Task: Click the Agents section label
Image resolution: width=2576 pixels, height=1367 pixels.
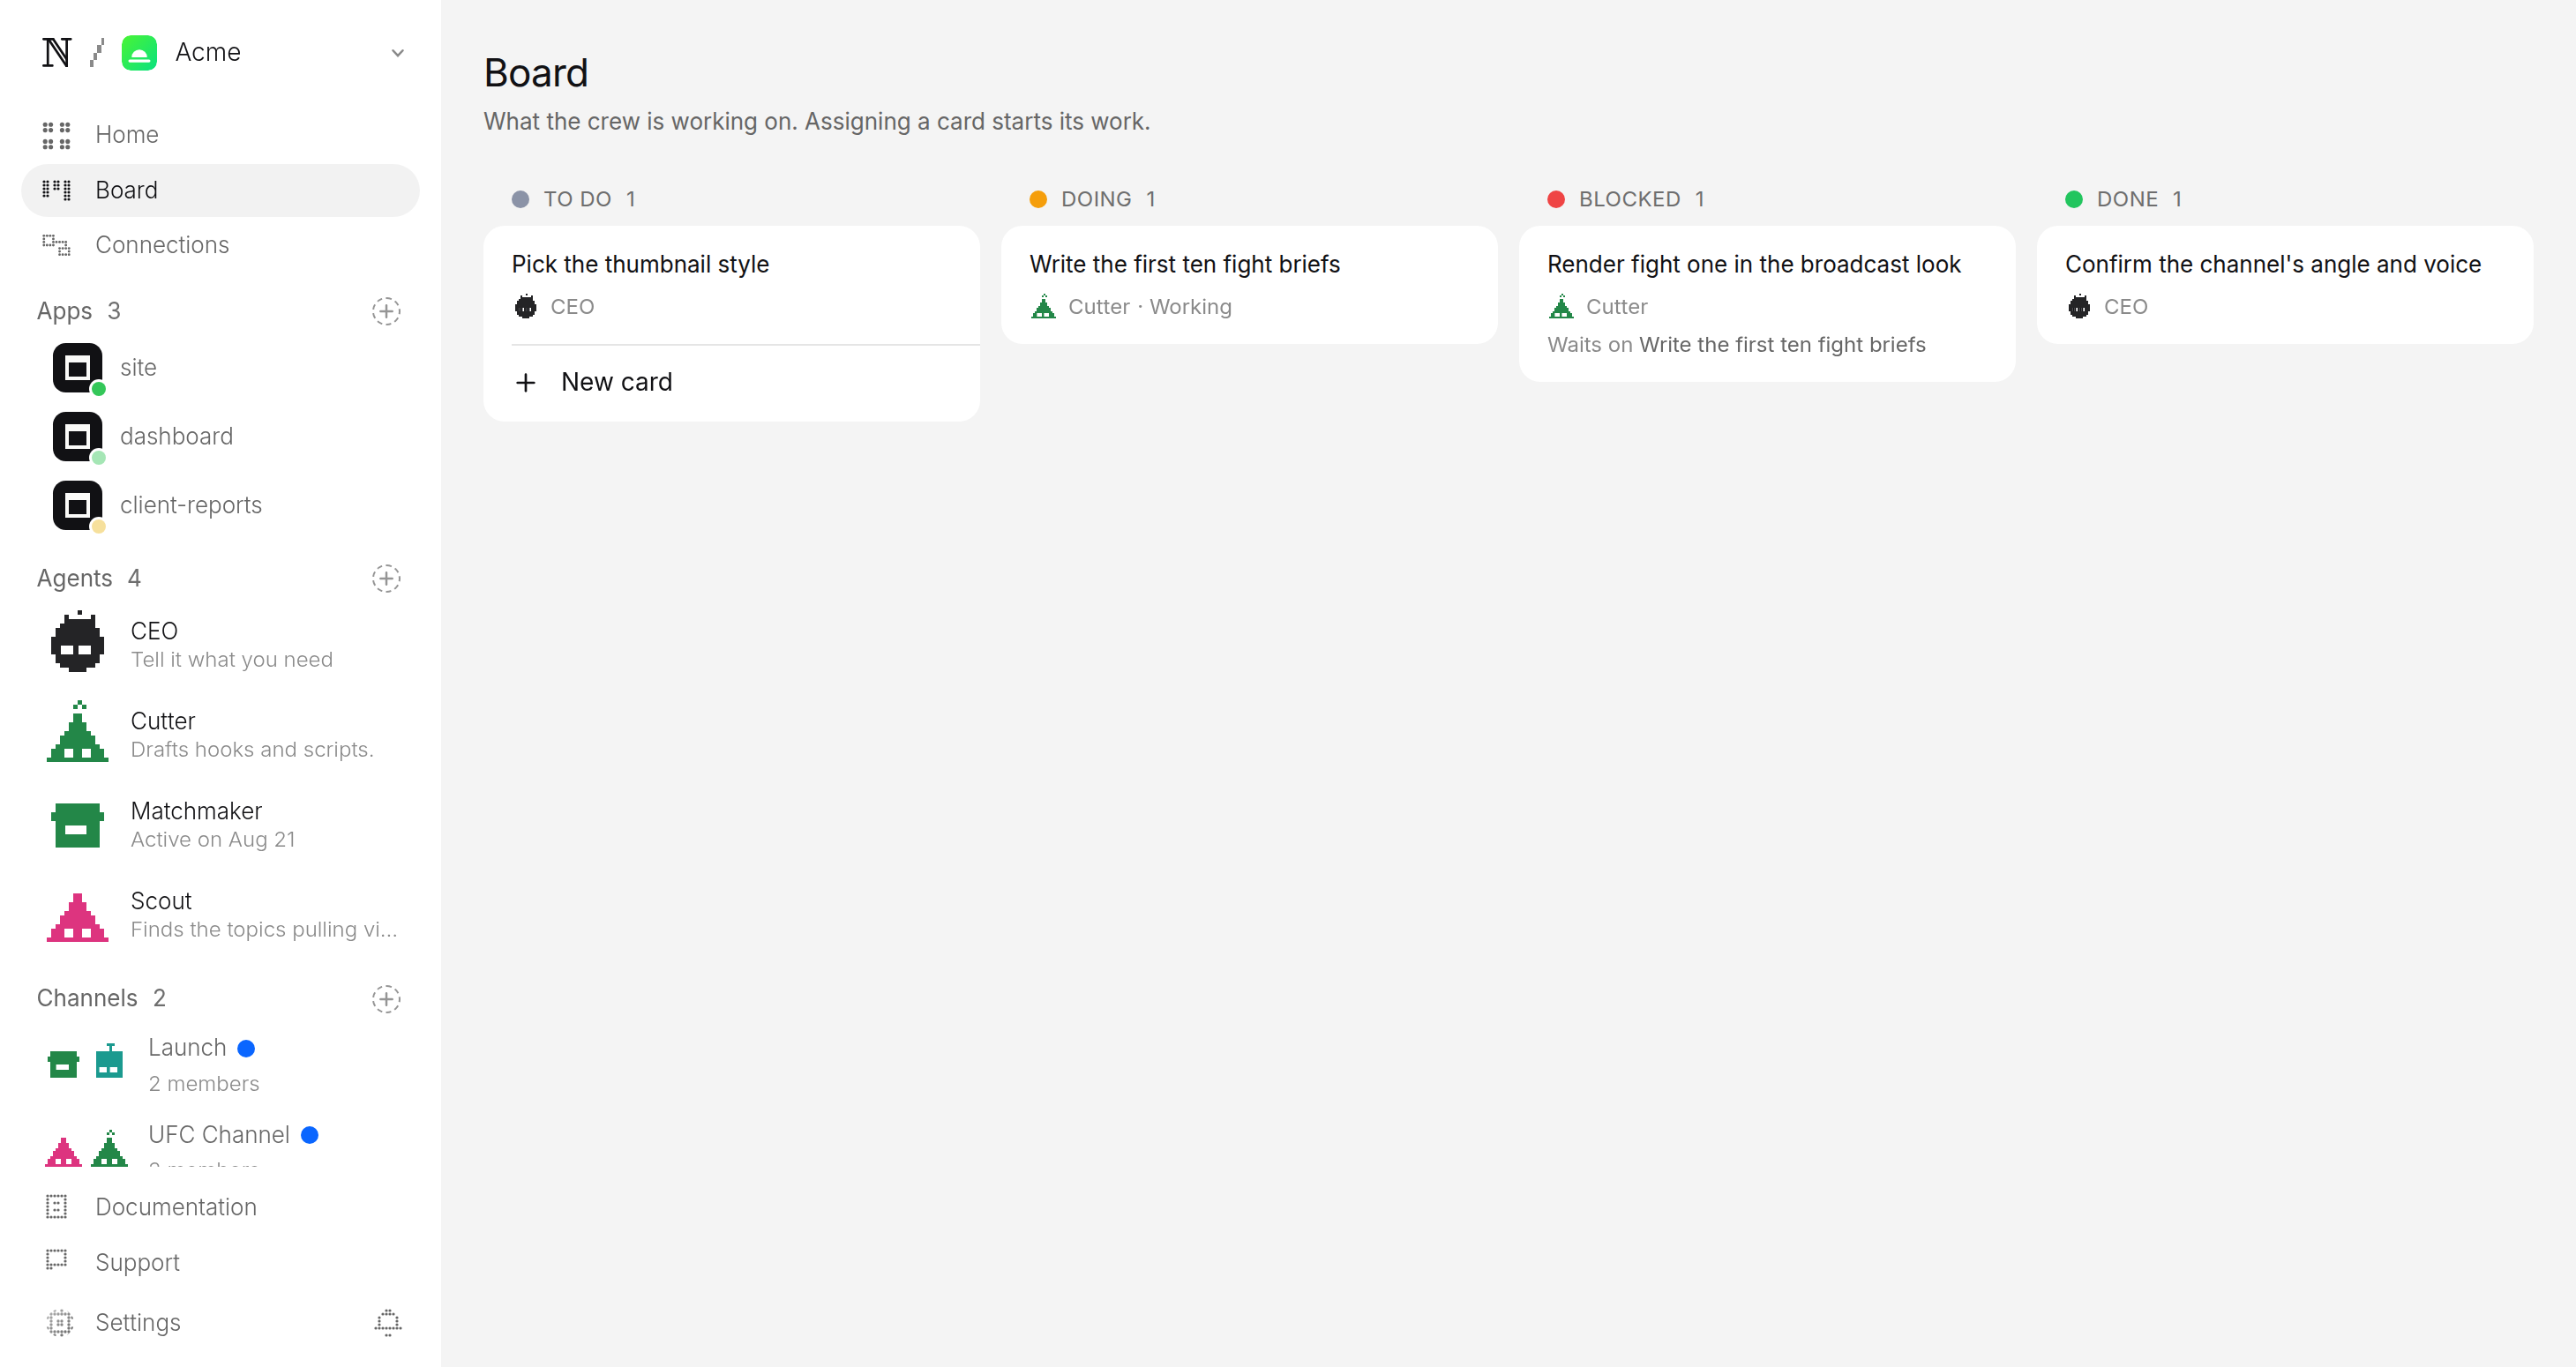Action: 74,578
